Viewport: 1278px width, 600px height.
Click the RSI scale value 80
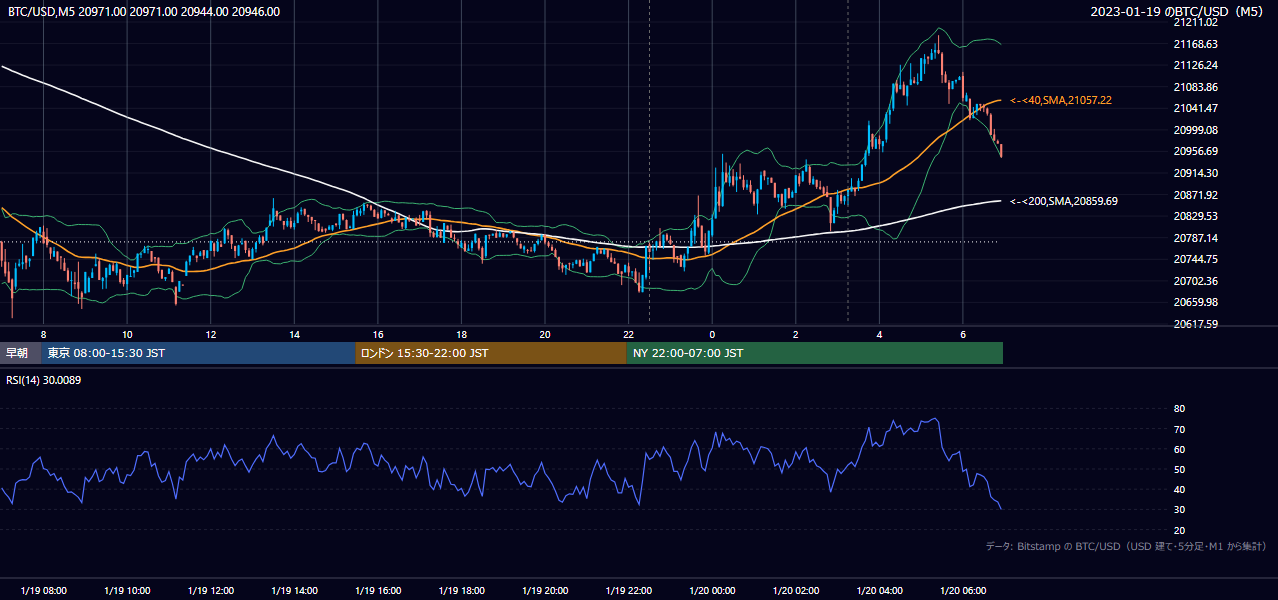1179,409
